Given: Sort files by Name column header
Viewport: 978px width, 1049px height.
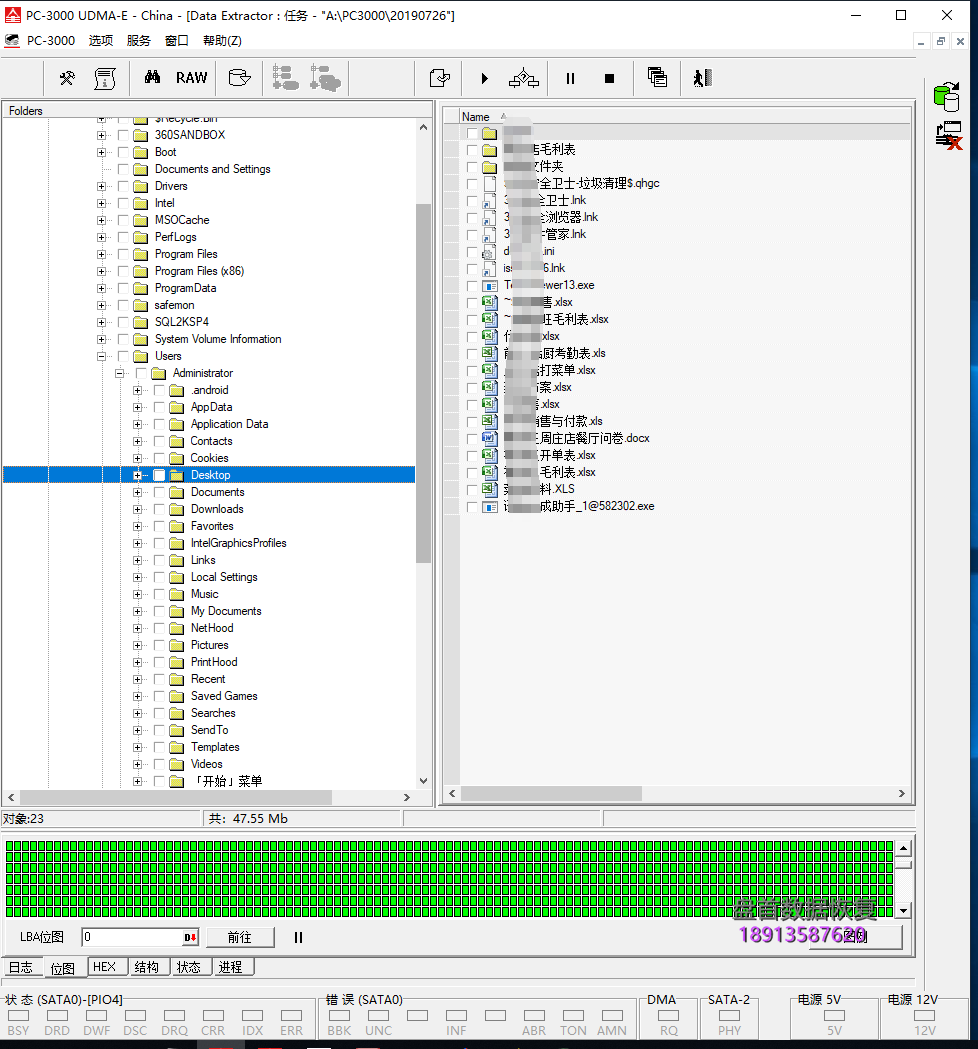Looking at the screenshot, I should tap(476, 117).
